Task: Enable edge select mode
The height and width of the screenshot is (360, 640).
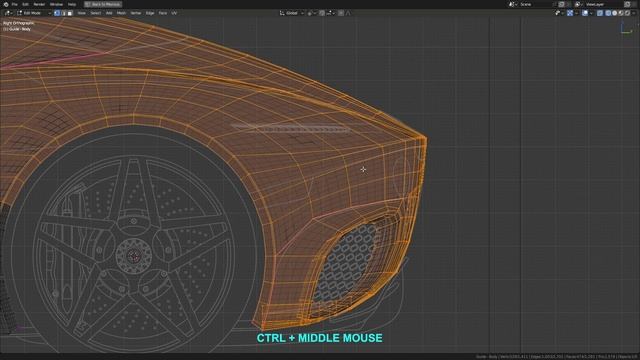Action: coord(63,13)
